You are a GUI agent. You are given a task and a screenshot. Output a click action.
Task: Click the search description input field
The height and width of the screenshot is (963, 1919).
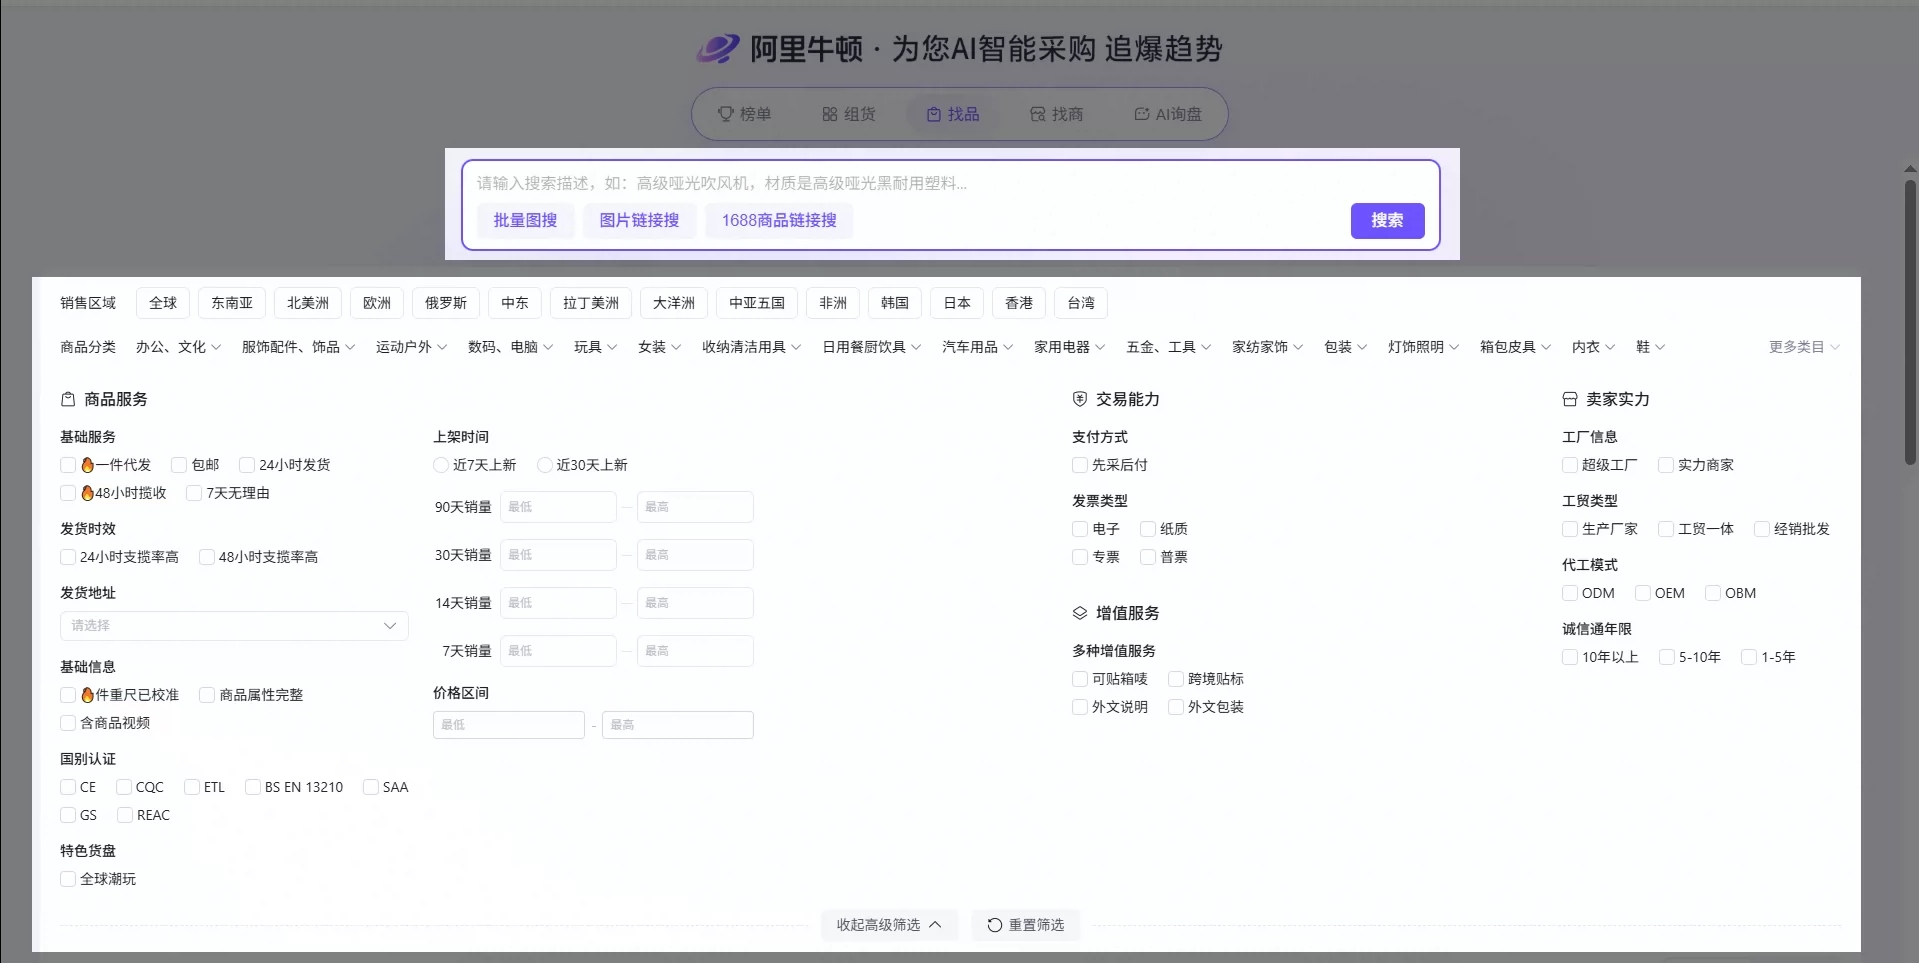[x=950, y=183]
